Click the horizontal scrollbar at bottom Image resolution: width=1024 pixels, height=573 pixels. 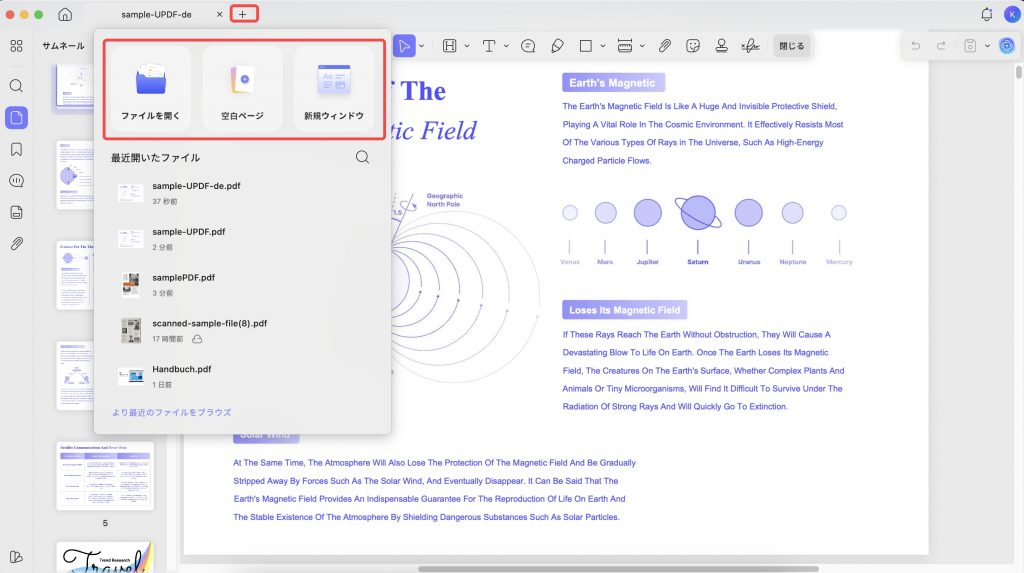point(618,569)
